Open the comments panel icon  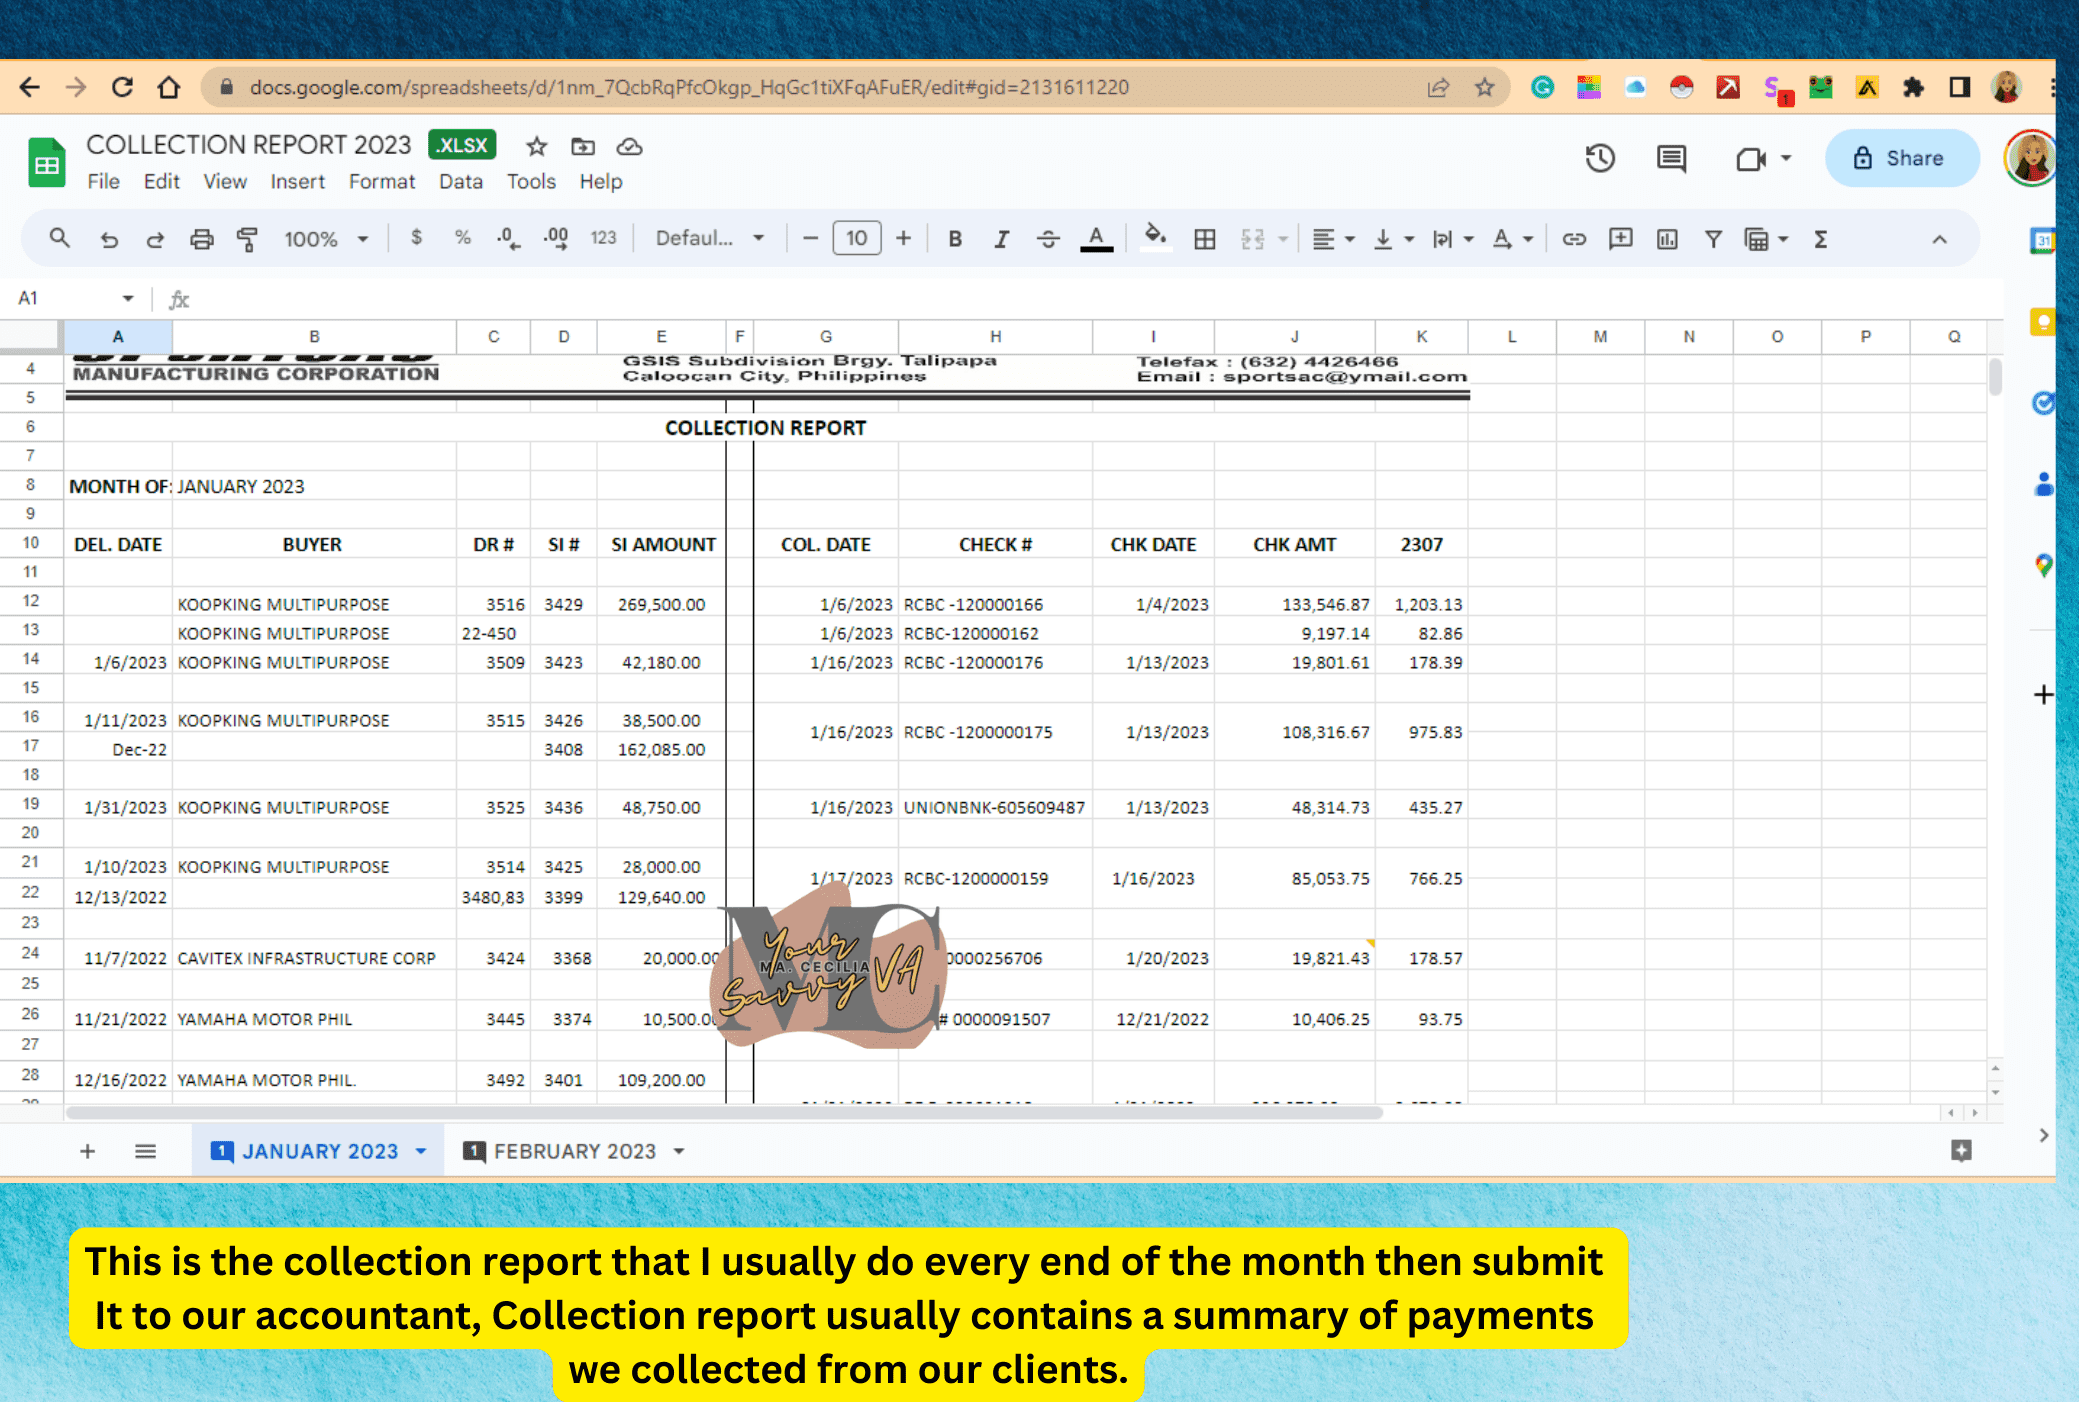pyautogui.click(x=1671, y=158)
